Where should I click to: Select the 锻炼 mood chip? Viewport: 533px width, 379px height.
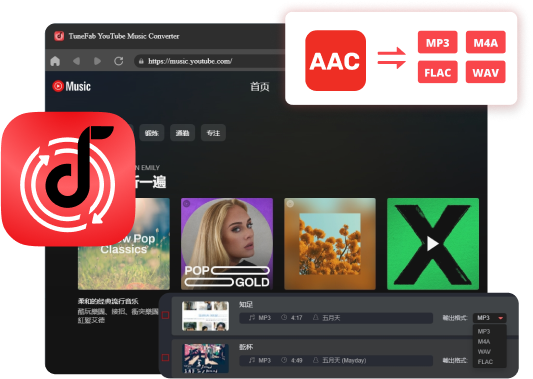pyautogui.click(x=152, y=133)
